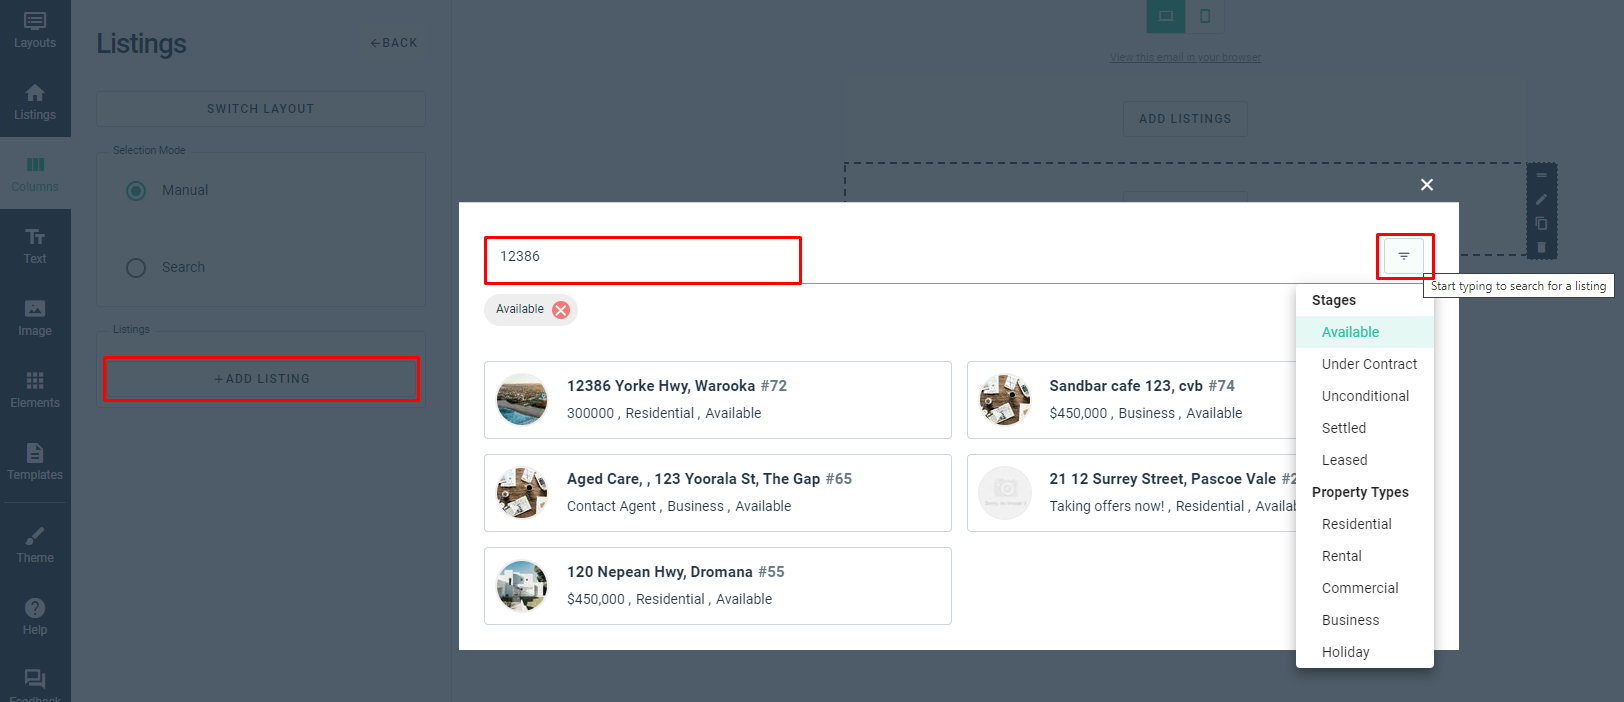Click the 12386 Yorke Hwy listing thumbnail

click(x=522, y=400)
